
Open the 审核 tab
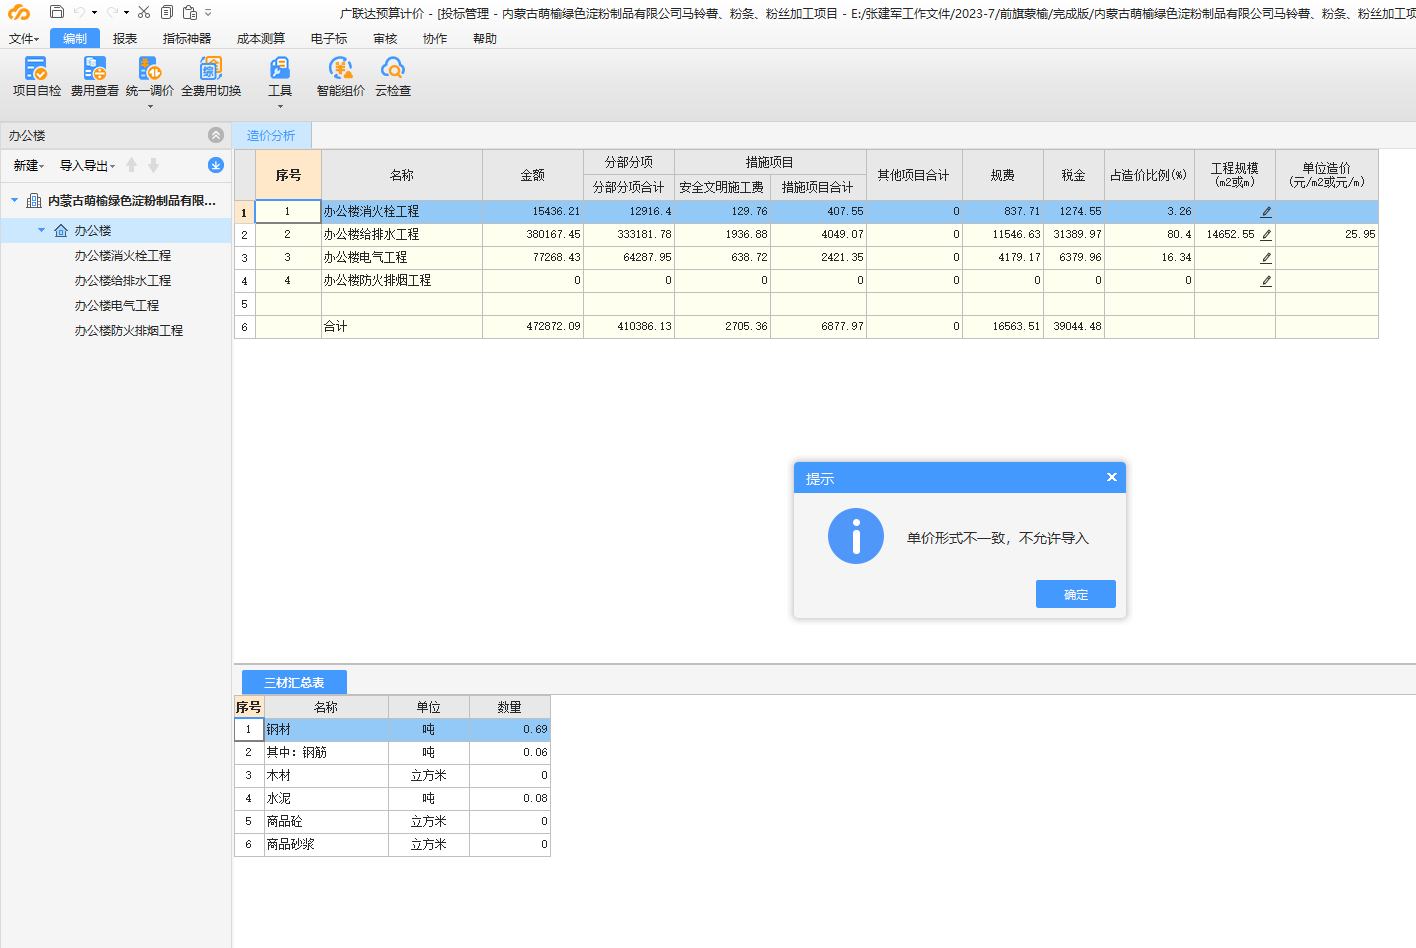[385, 38]
